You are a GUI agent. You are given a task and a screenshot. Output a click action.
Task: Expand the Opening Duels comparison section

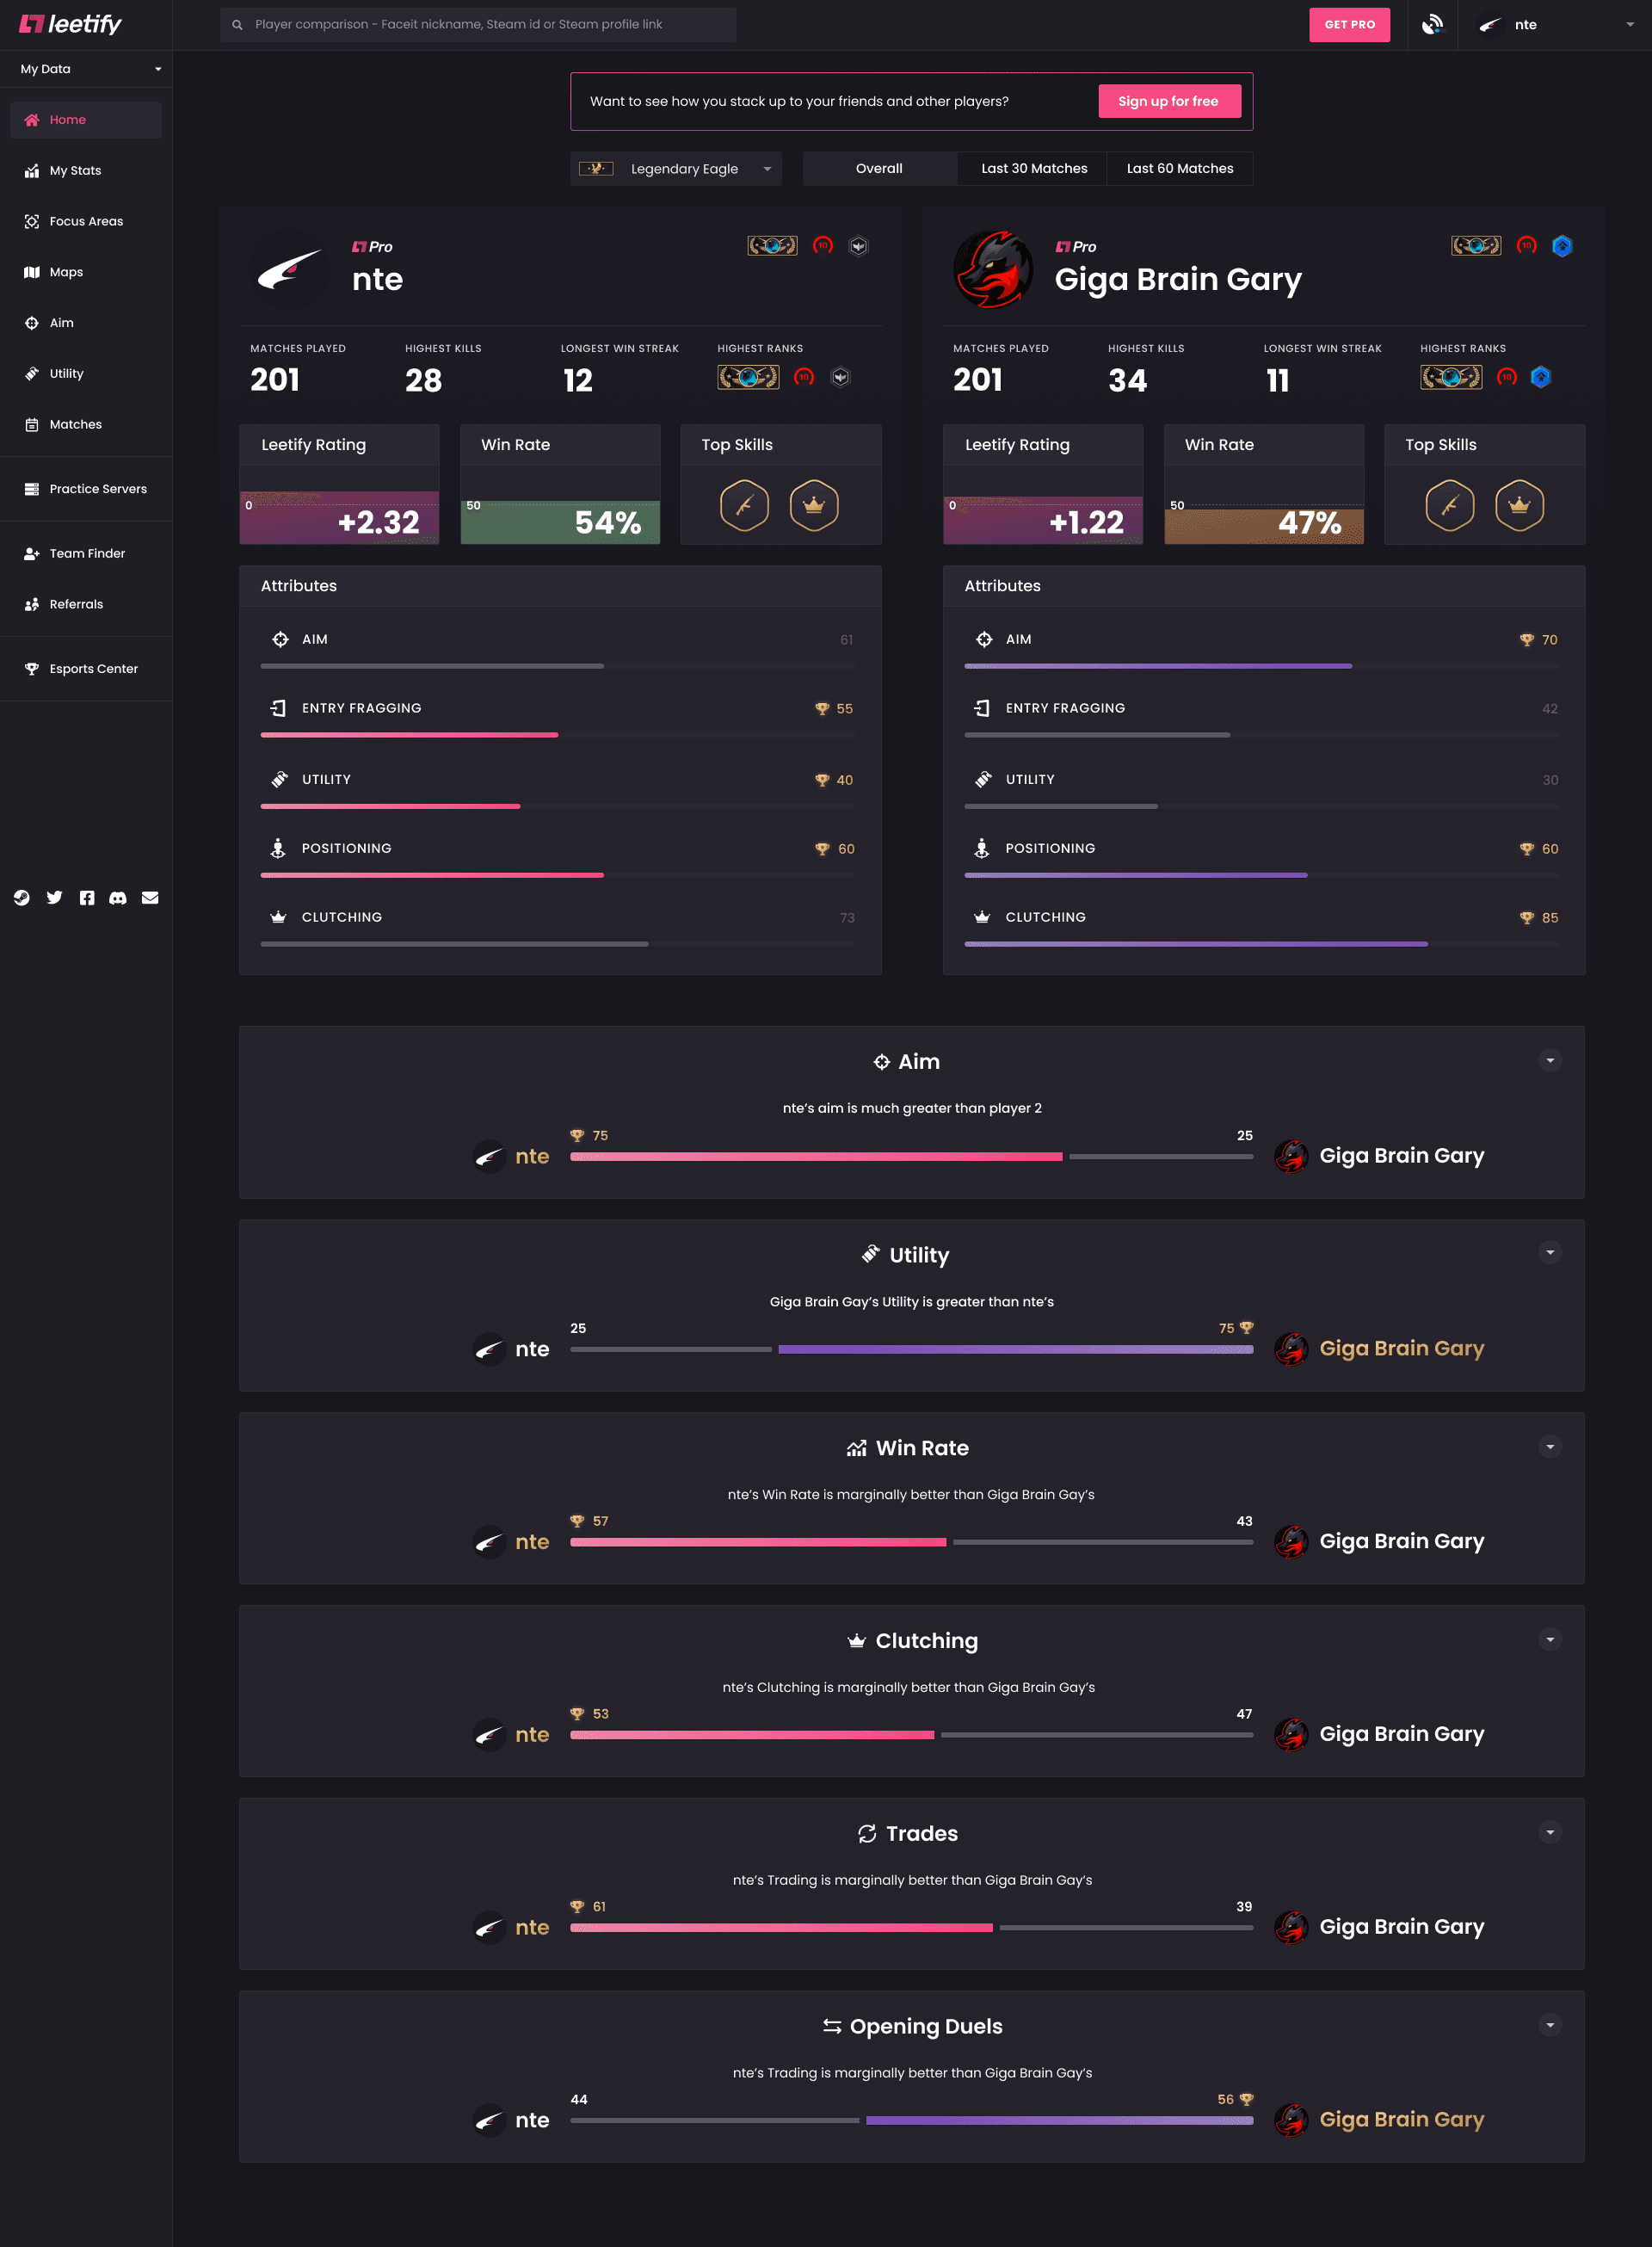tap(1550, 2025)
